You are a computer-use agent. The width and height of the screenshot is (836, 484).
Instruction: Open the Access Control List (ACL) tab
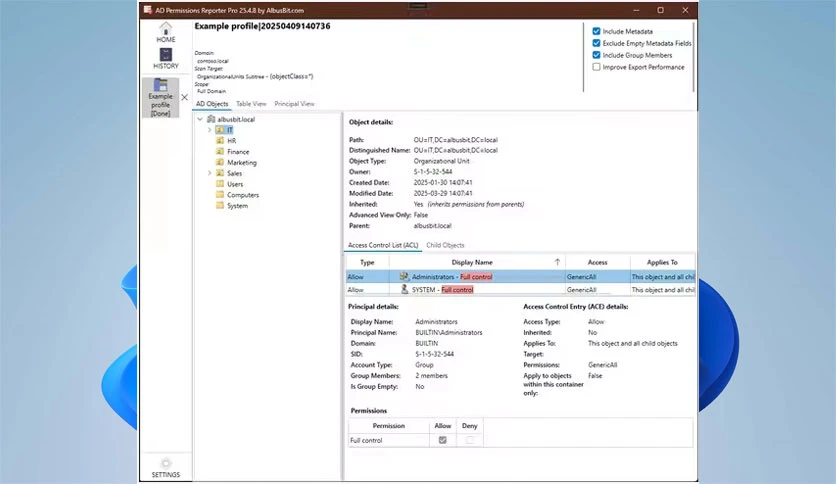383,245
